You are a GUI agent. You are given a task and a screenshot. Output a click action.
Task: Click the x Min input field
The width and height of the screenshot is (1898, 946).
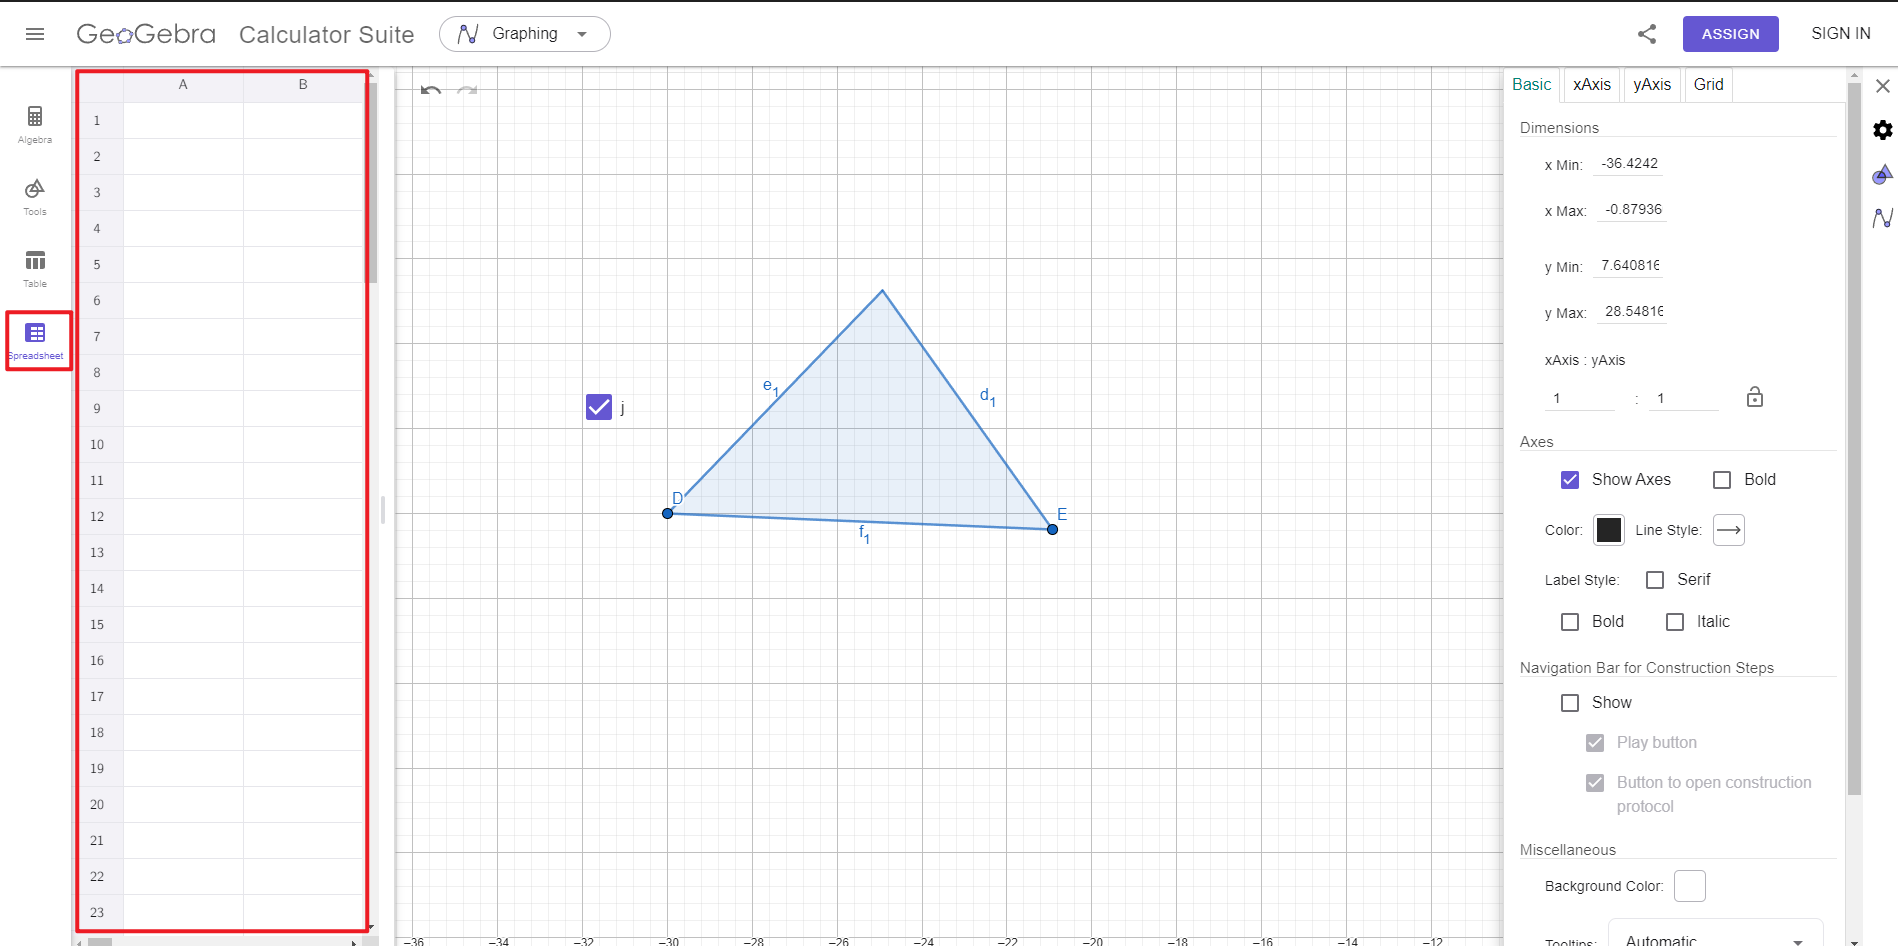(x=1629, y=164)
